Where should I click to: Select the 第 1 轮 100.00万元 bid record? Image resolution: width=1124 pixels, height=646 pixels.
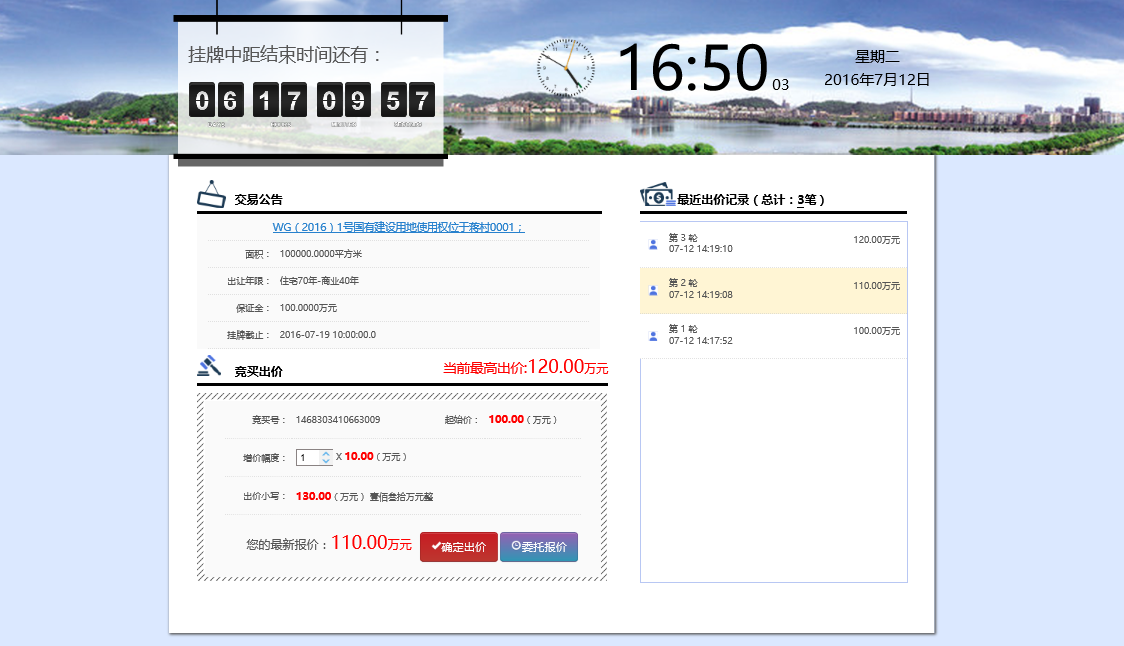pos(773,336)
